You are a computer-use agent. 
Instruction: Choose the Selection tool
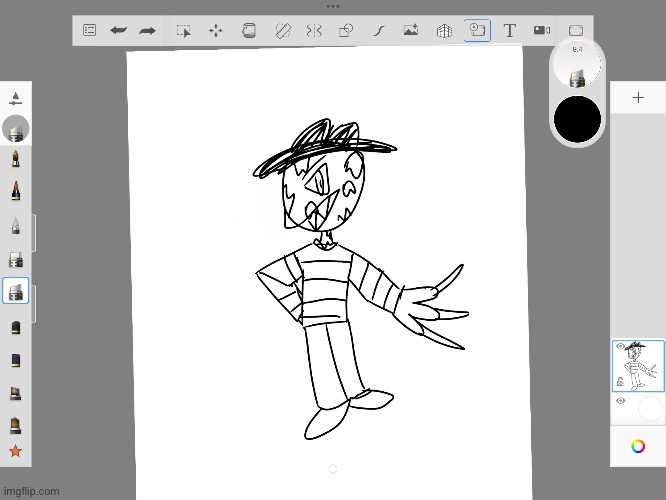point(183,31)
